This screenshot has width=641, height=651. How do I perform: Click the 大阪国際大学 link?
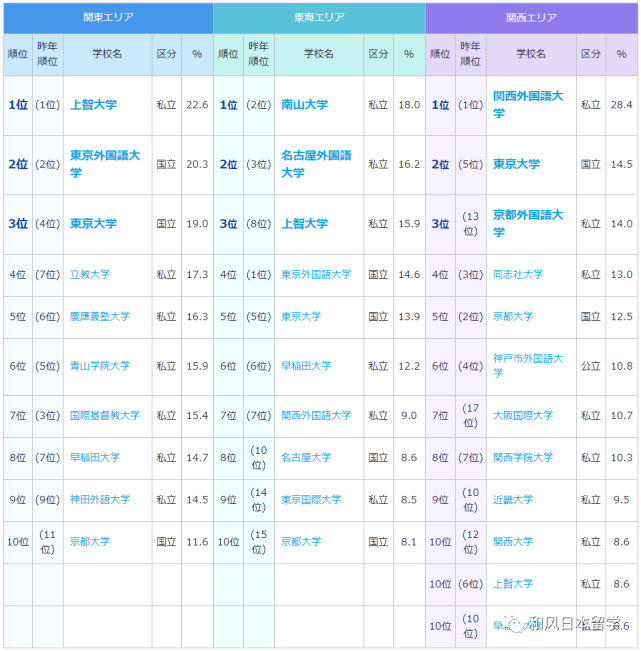click(523, 415)
